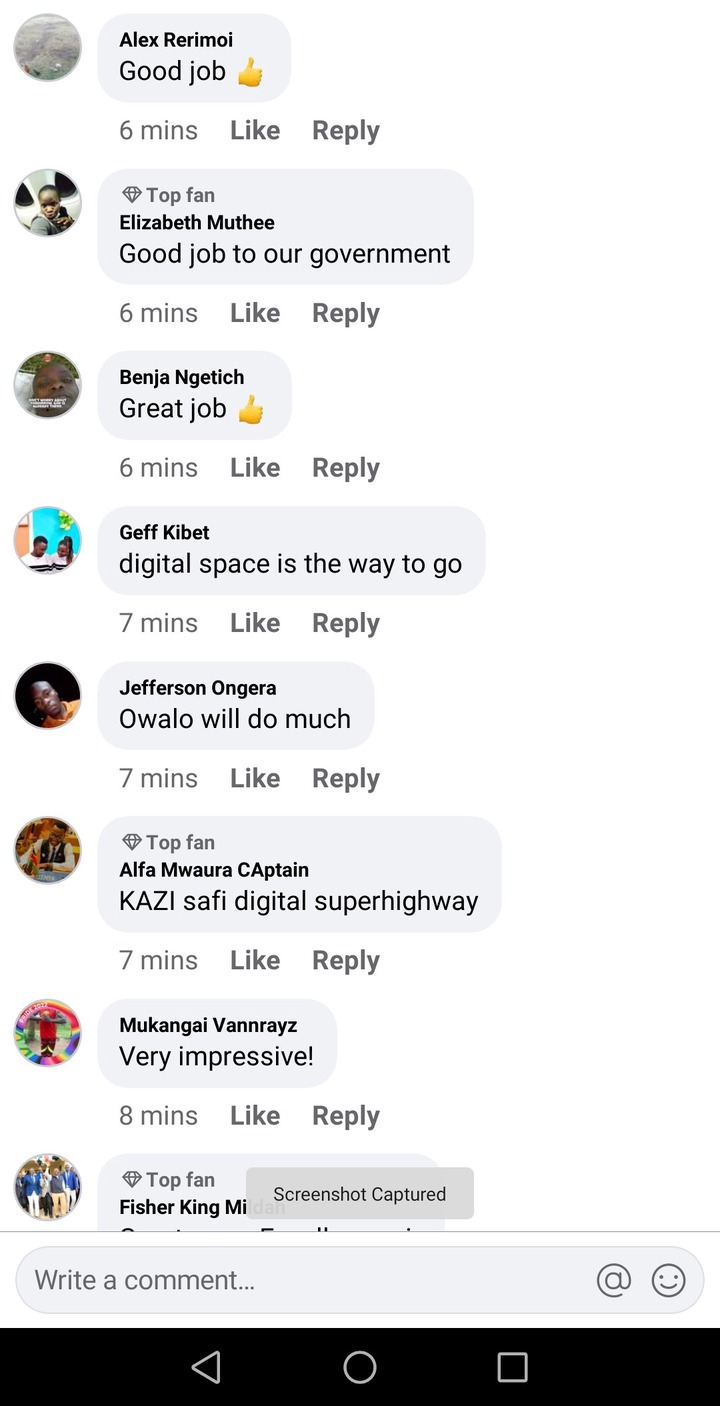
Task: Tap Top fan badge above Alfa Mwaura CAptain
Action: pyautogui.click(x=168, y=842)
